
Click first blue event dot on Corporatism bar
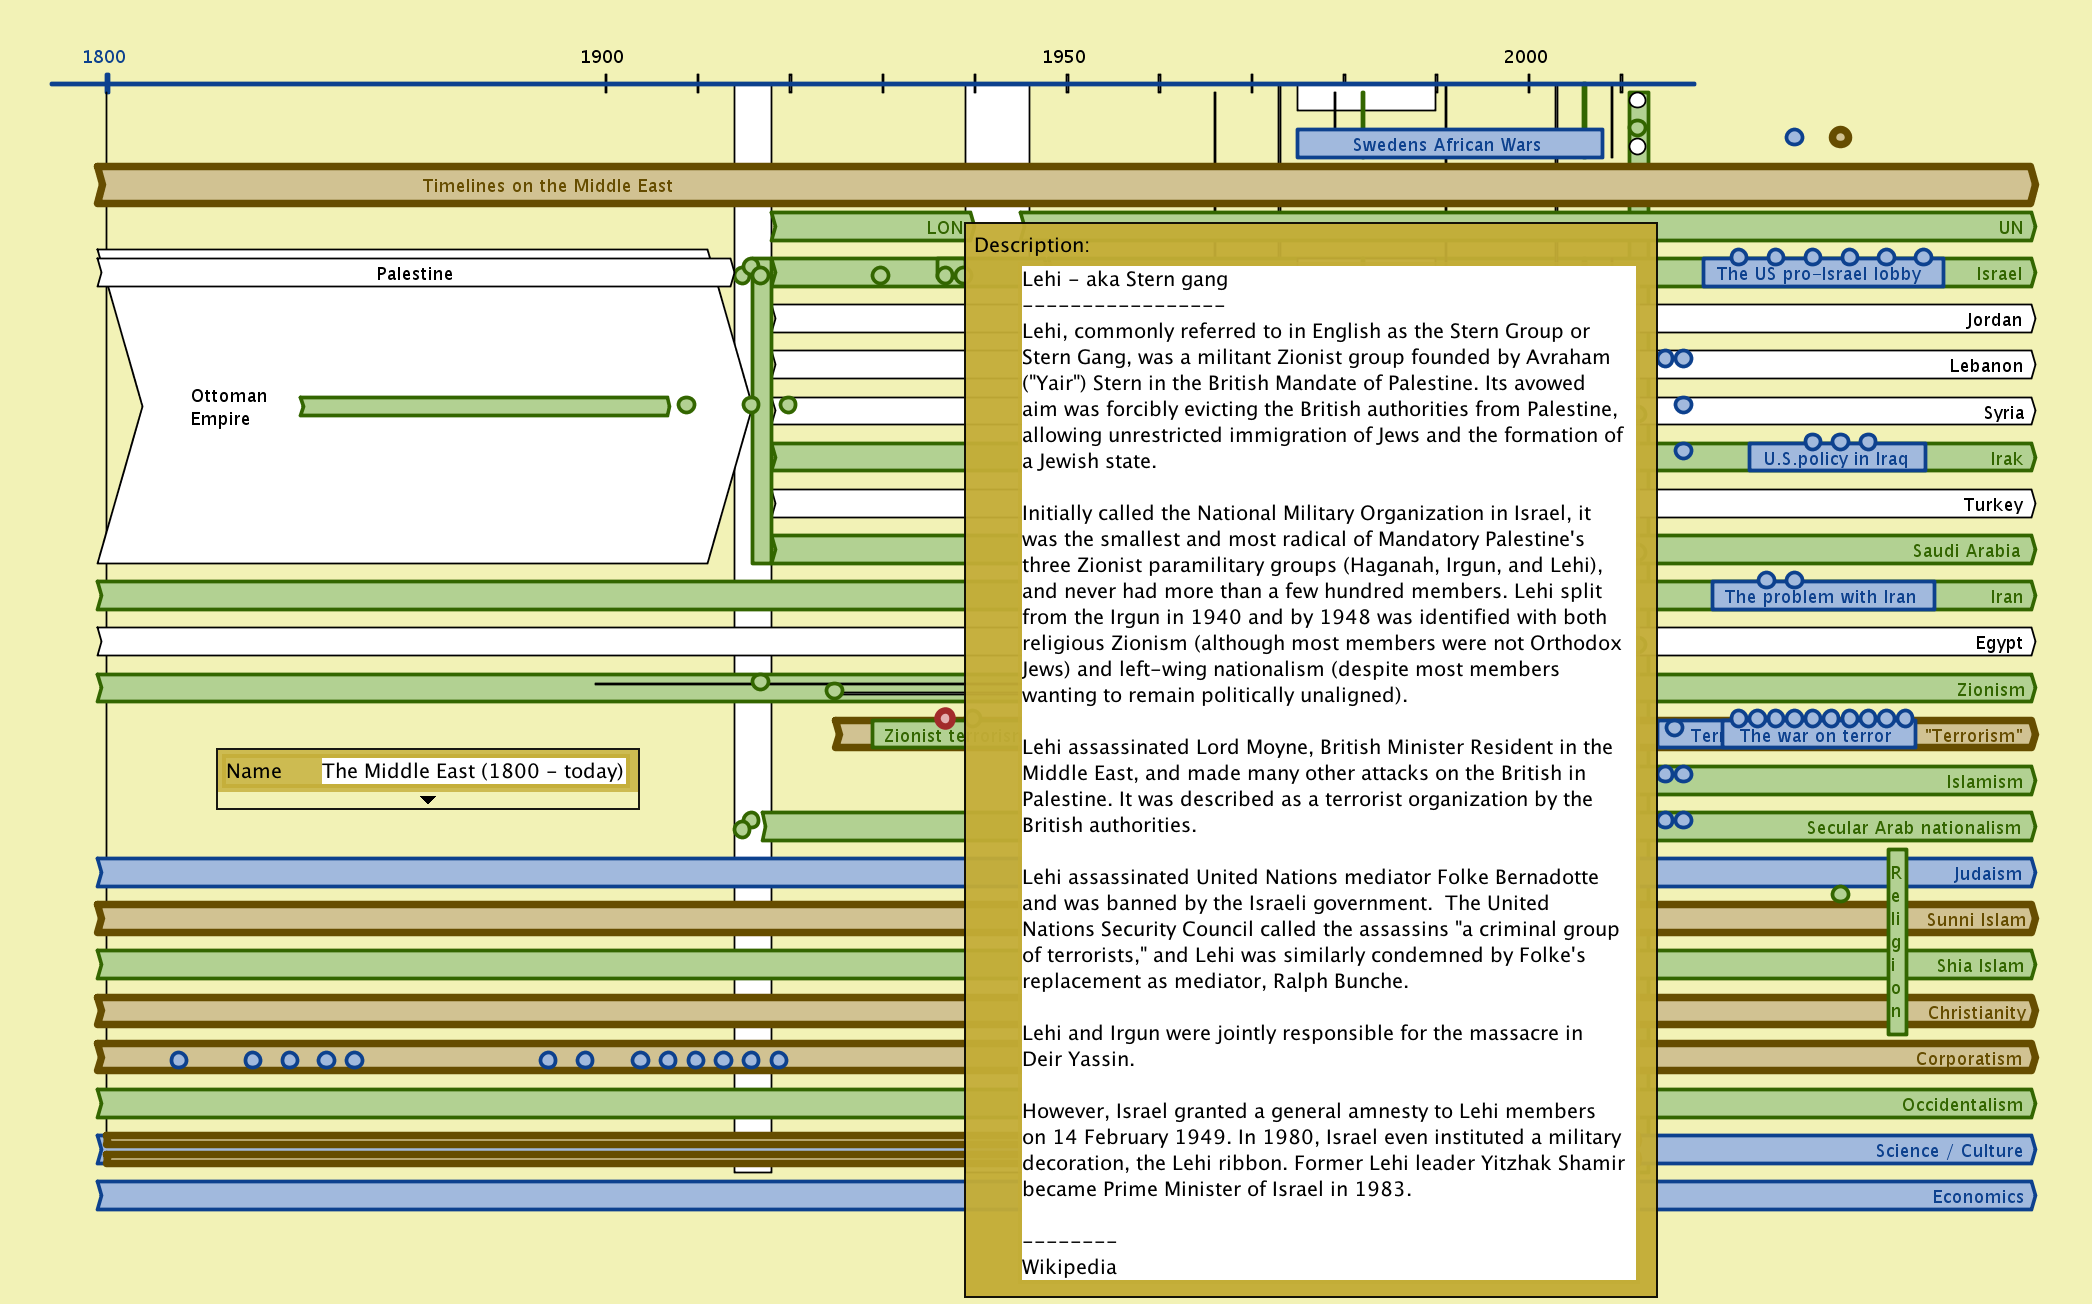[179, 1060]
